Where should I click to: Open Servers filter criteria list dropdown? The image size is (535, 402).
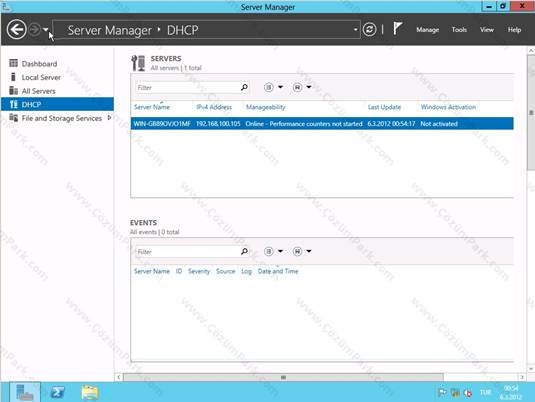coord(274,87)
